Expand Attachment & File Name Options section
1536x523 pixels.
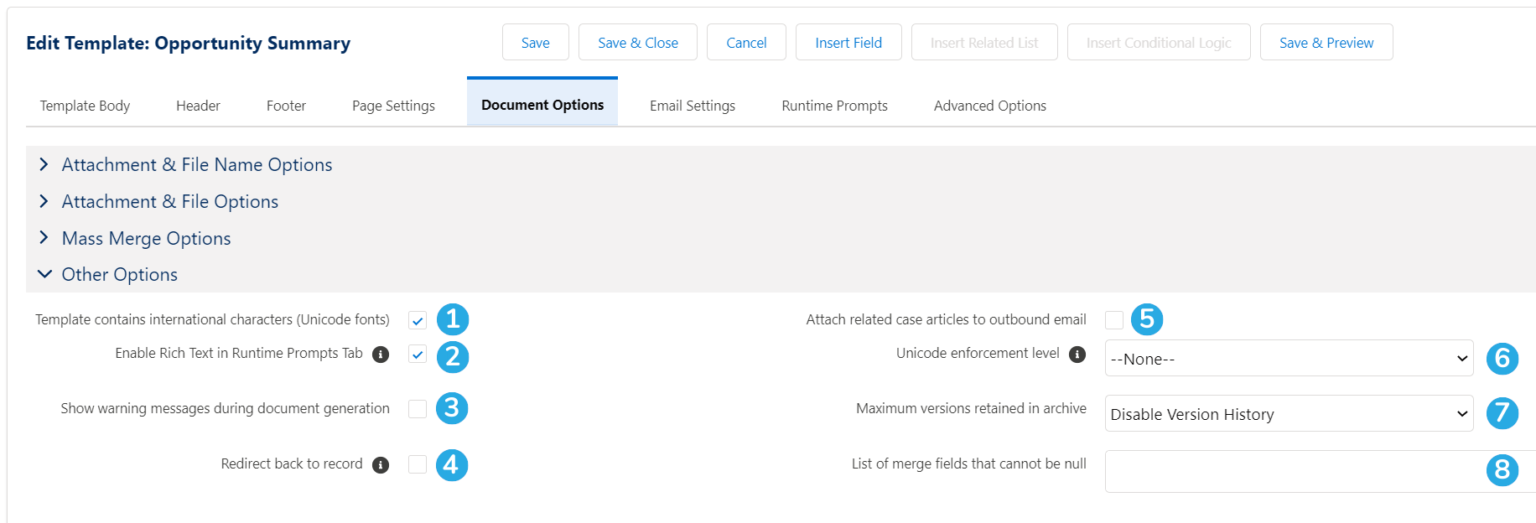tap(197, 165)
